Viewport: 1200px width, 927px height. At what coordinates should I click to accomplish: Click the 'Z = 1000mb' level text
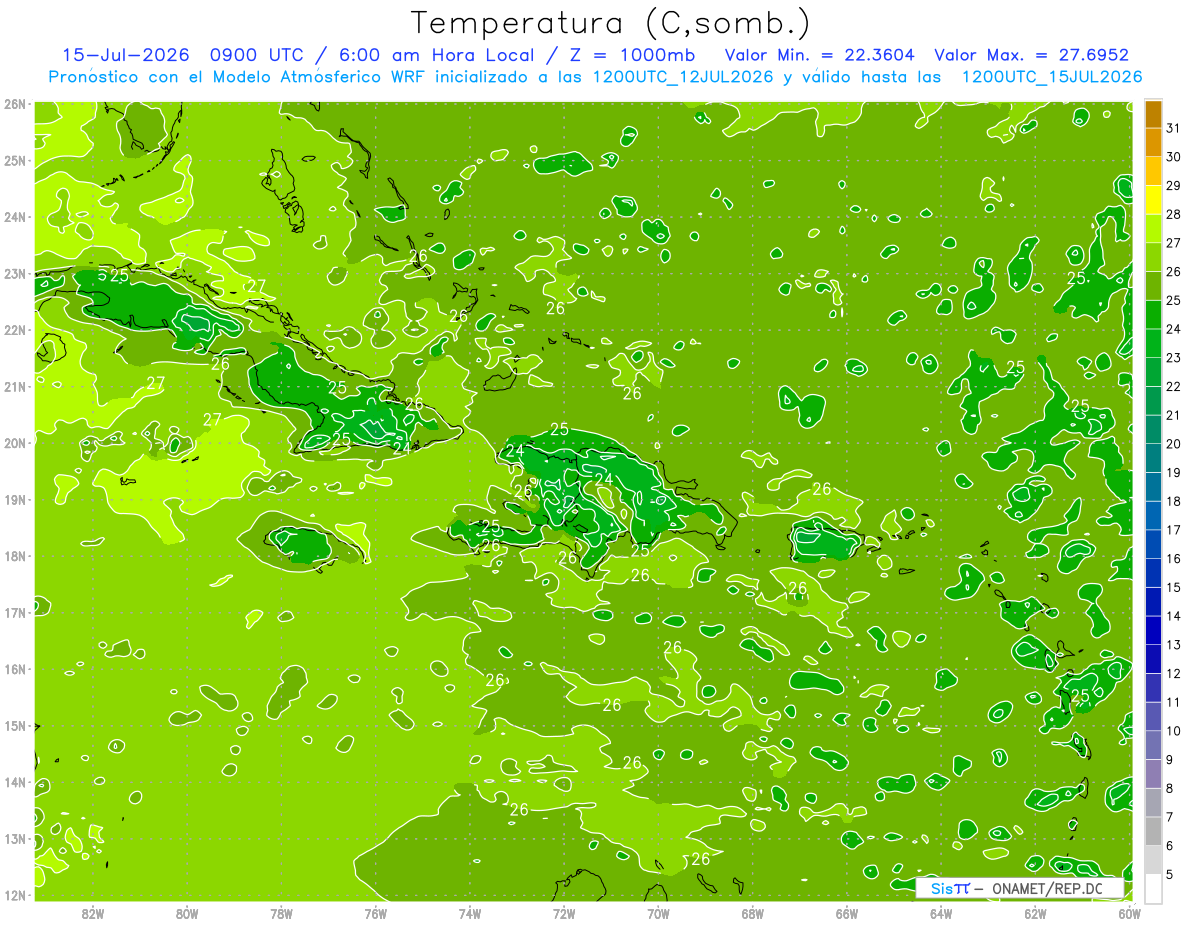pyautogui.click(x=630, y=55)
